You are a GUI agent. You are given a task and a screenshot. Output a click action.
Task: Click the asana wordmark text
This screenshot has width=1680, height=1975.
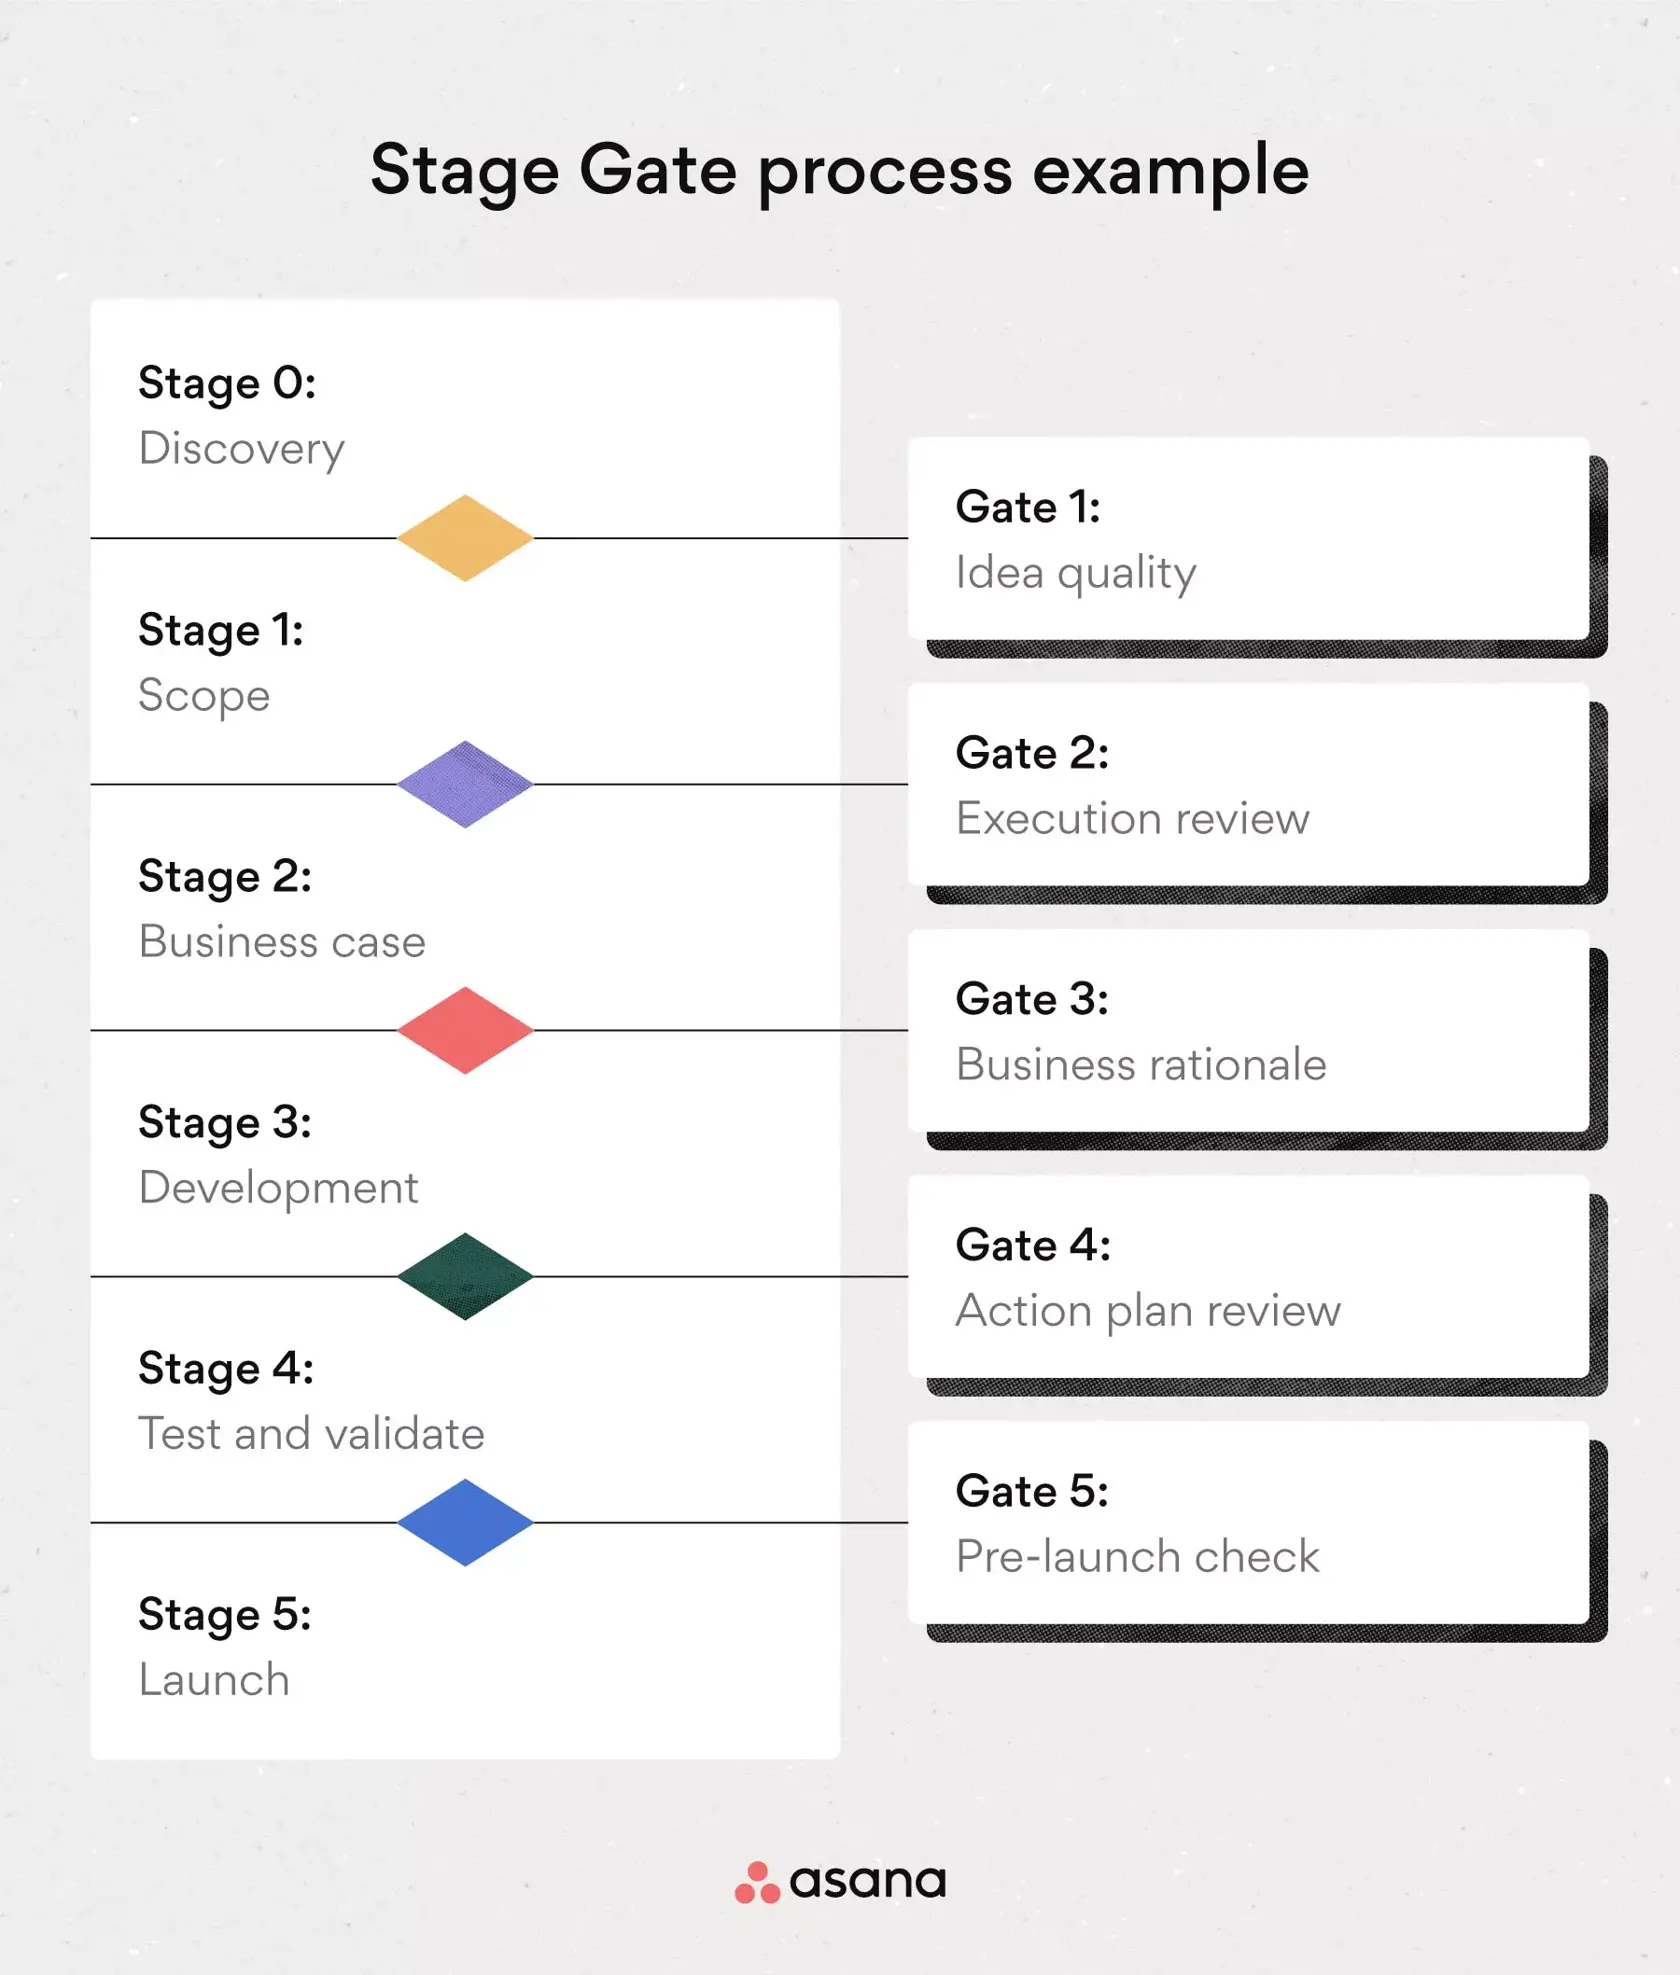click(x=867, y=1882)
